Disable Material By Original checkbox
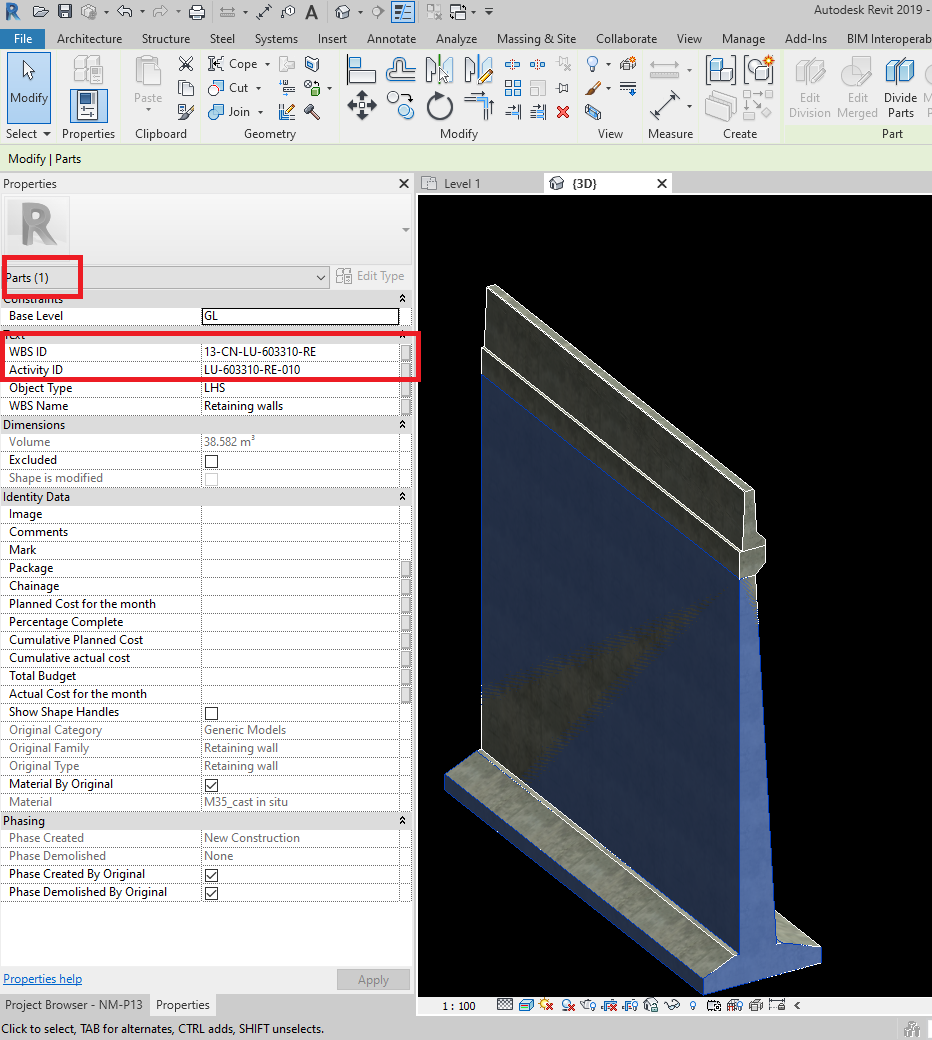The height and width of the screenshot is (1040, 932). pyautogui.click(x=210, y=785)
